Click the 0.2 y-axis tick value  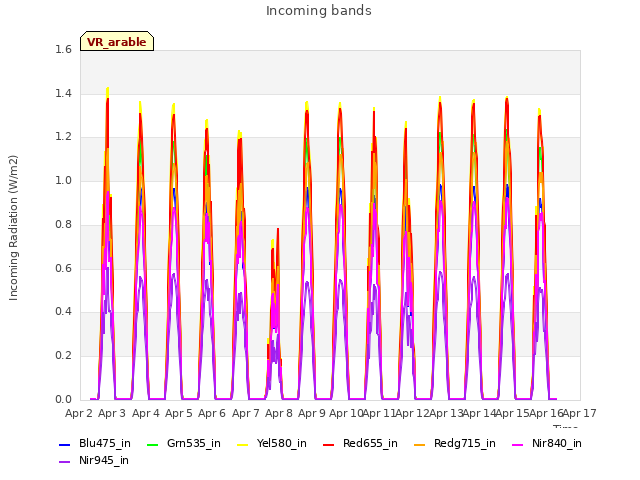click(63, 356)
